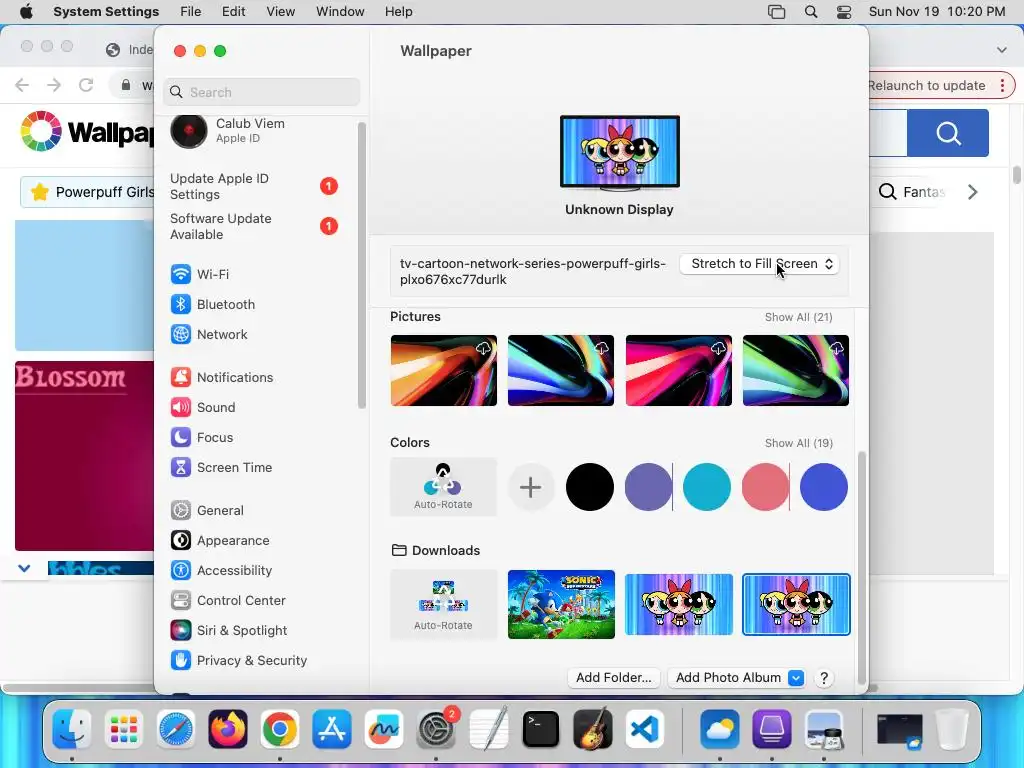1024x768 pixels.
Task: Open the Stretch to Fill Screen dropdown
Action: coord(760,264)
